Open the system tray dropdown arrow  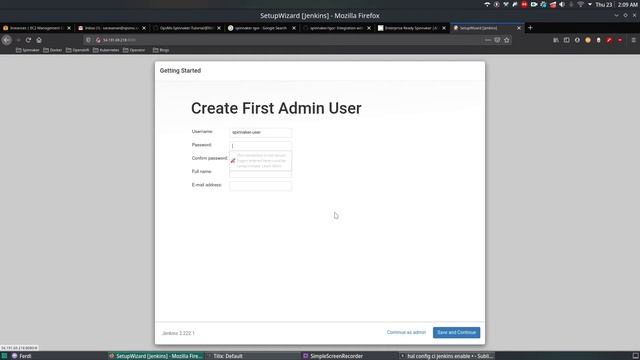click(590, 4)
